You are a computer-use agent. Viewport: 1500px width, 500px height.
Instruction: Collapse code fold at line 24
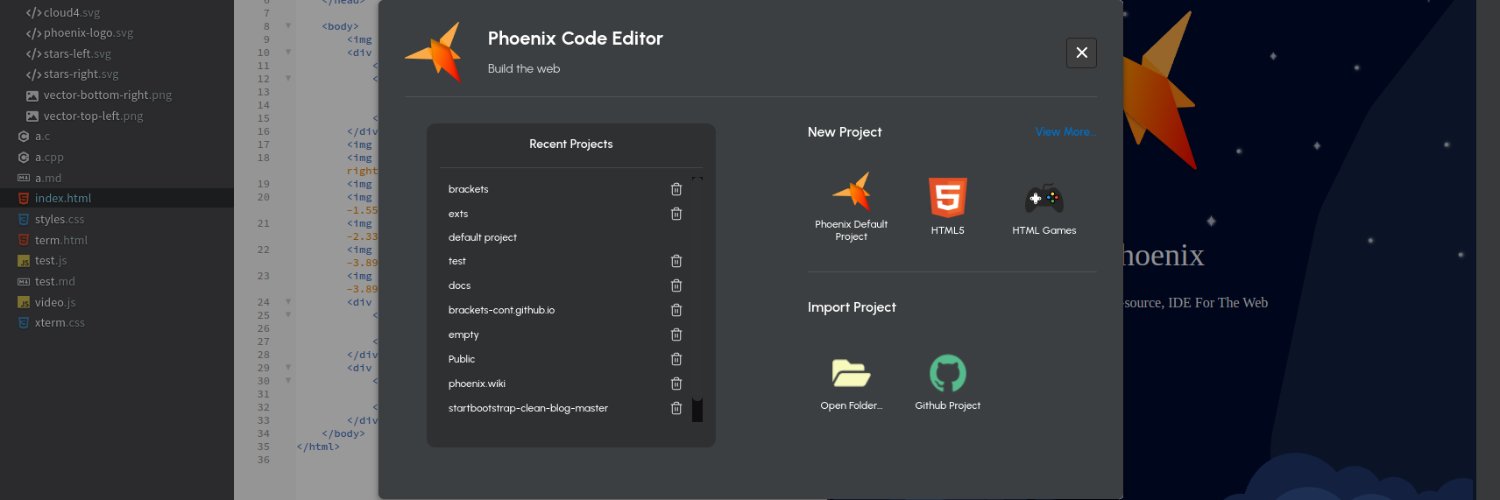point(288,301)
